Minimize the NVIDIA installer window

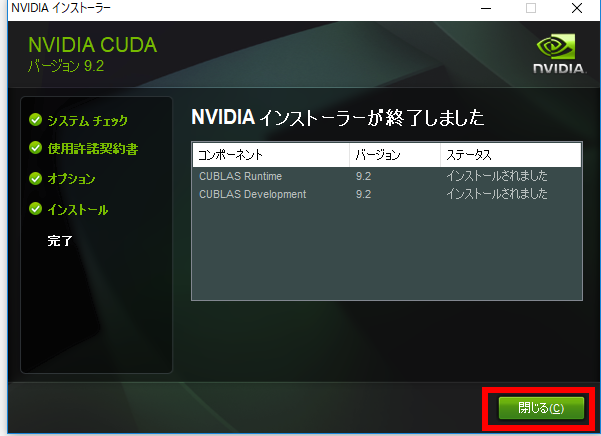(x=484, y=8)
